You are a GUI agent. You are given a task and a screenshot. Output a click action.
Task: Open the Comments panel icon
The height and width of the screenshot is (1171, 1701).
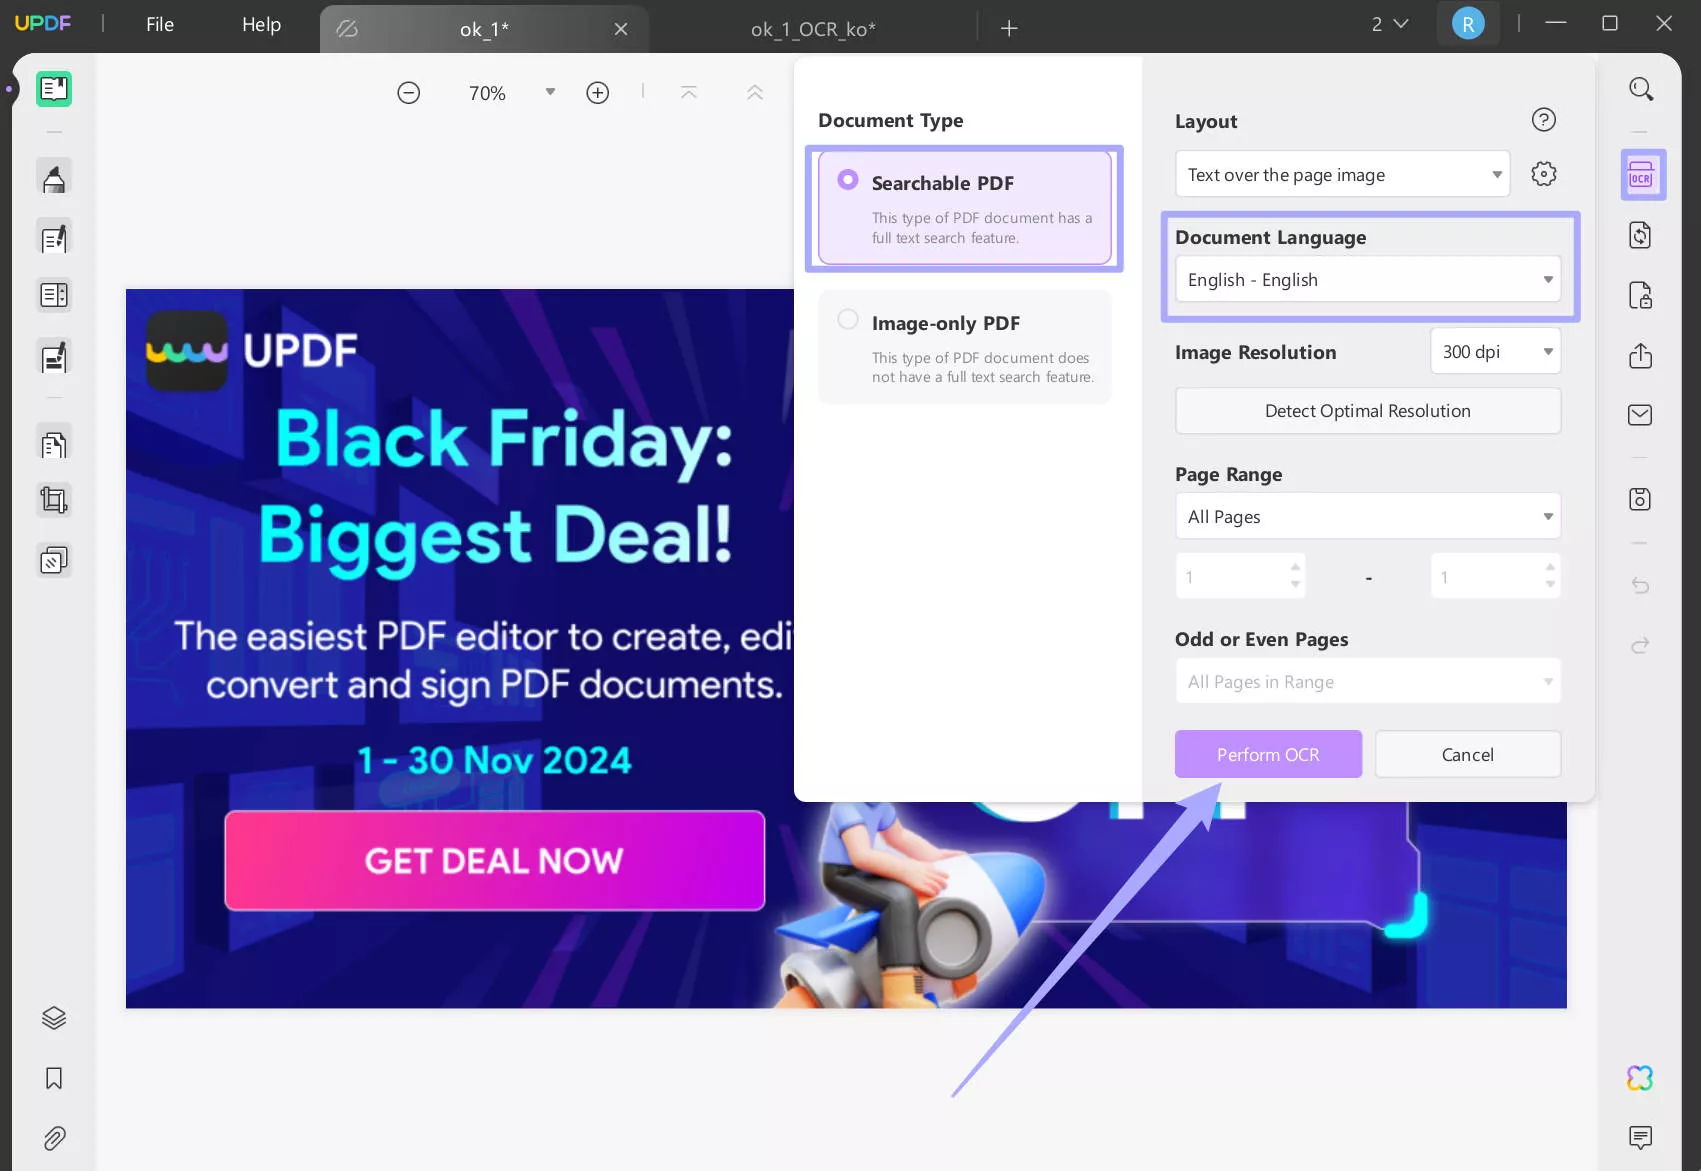(x=1640, y=1137)
